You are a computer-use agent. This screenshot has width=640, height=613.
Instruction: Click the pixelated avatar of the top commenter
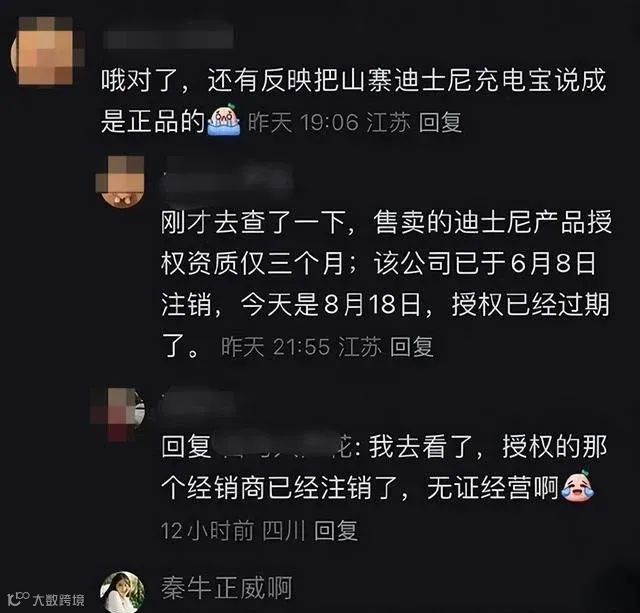pyautogui.click(x=47, y=51)
